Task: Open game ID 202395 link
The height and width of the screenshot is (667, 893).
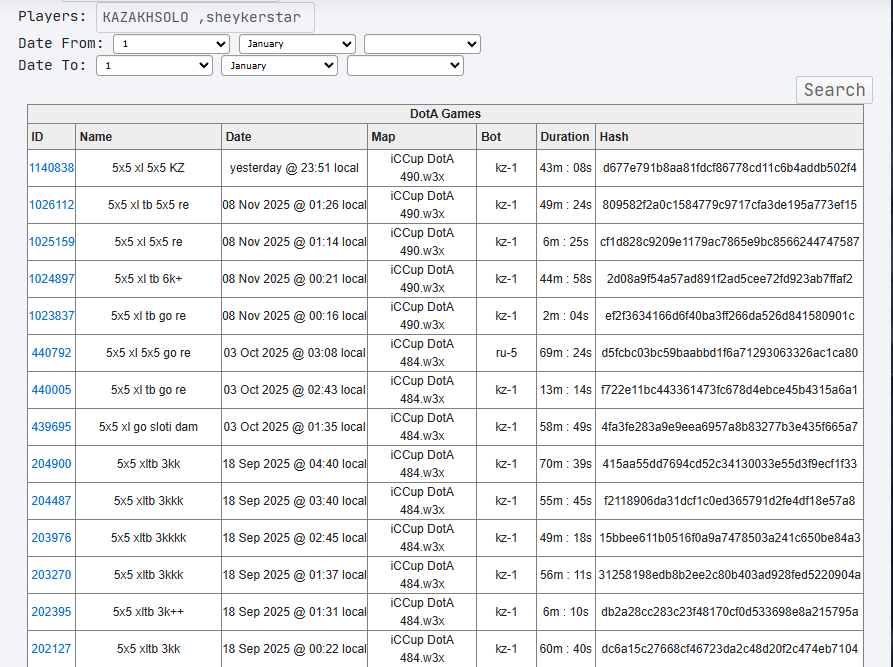Action: pos(51,612)
